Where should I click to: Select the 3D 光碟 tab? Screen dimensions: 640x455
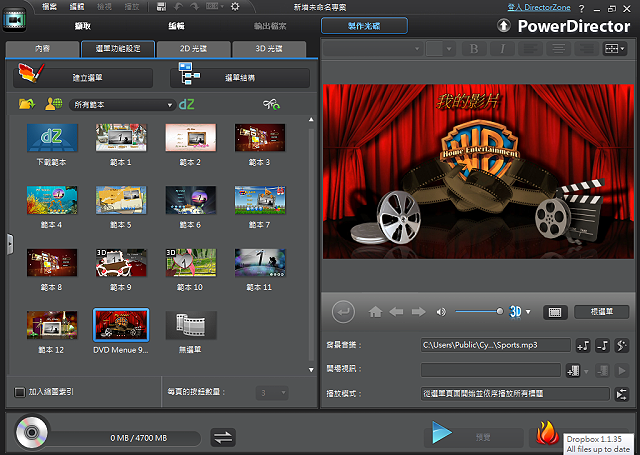point(269,49)
